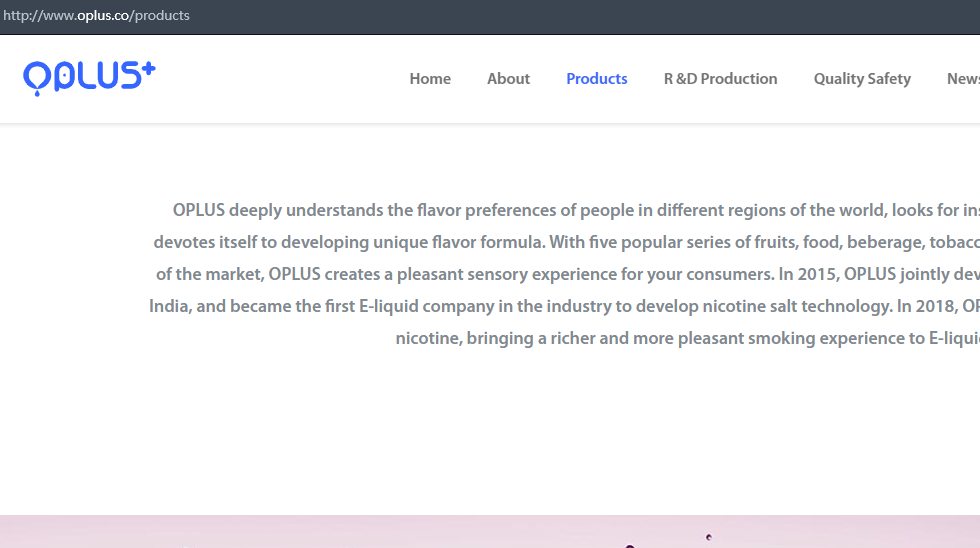The height and width of the screenshot is (548, 980).
Task: Click the droplet-shaped O in the logo
Action: click(36, 78)
